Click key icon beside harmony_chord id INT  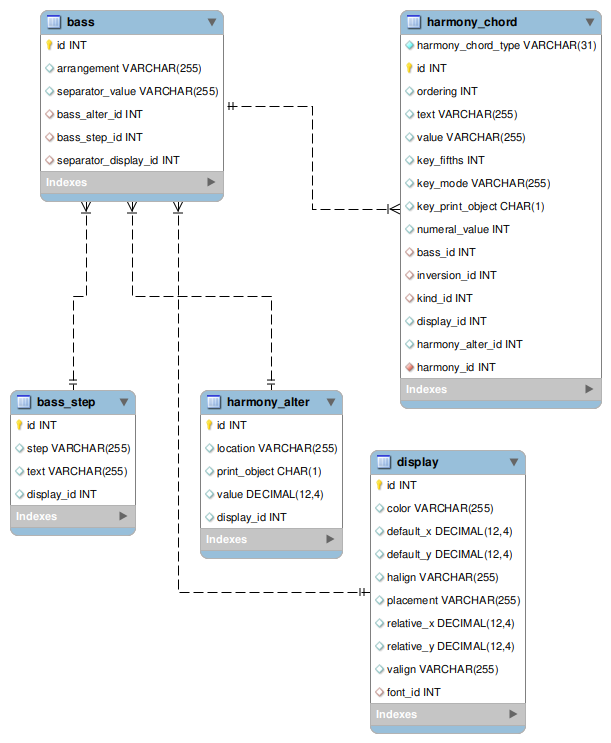tap(409, 68)
